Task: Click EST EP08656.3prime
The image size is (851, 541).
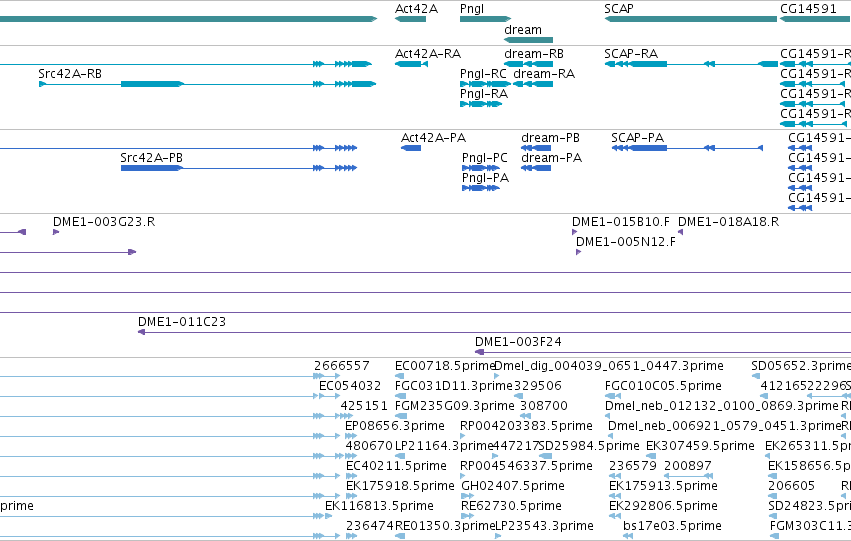Action: tap(395, 426)
